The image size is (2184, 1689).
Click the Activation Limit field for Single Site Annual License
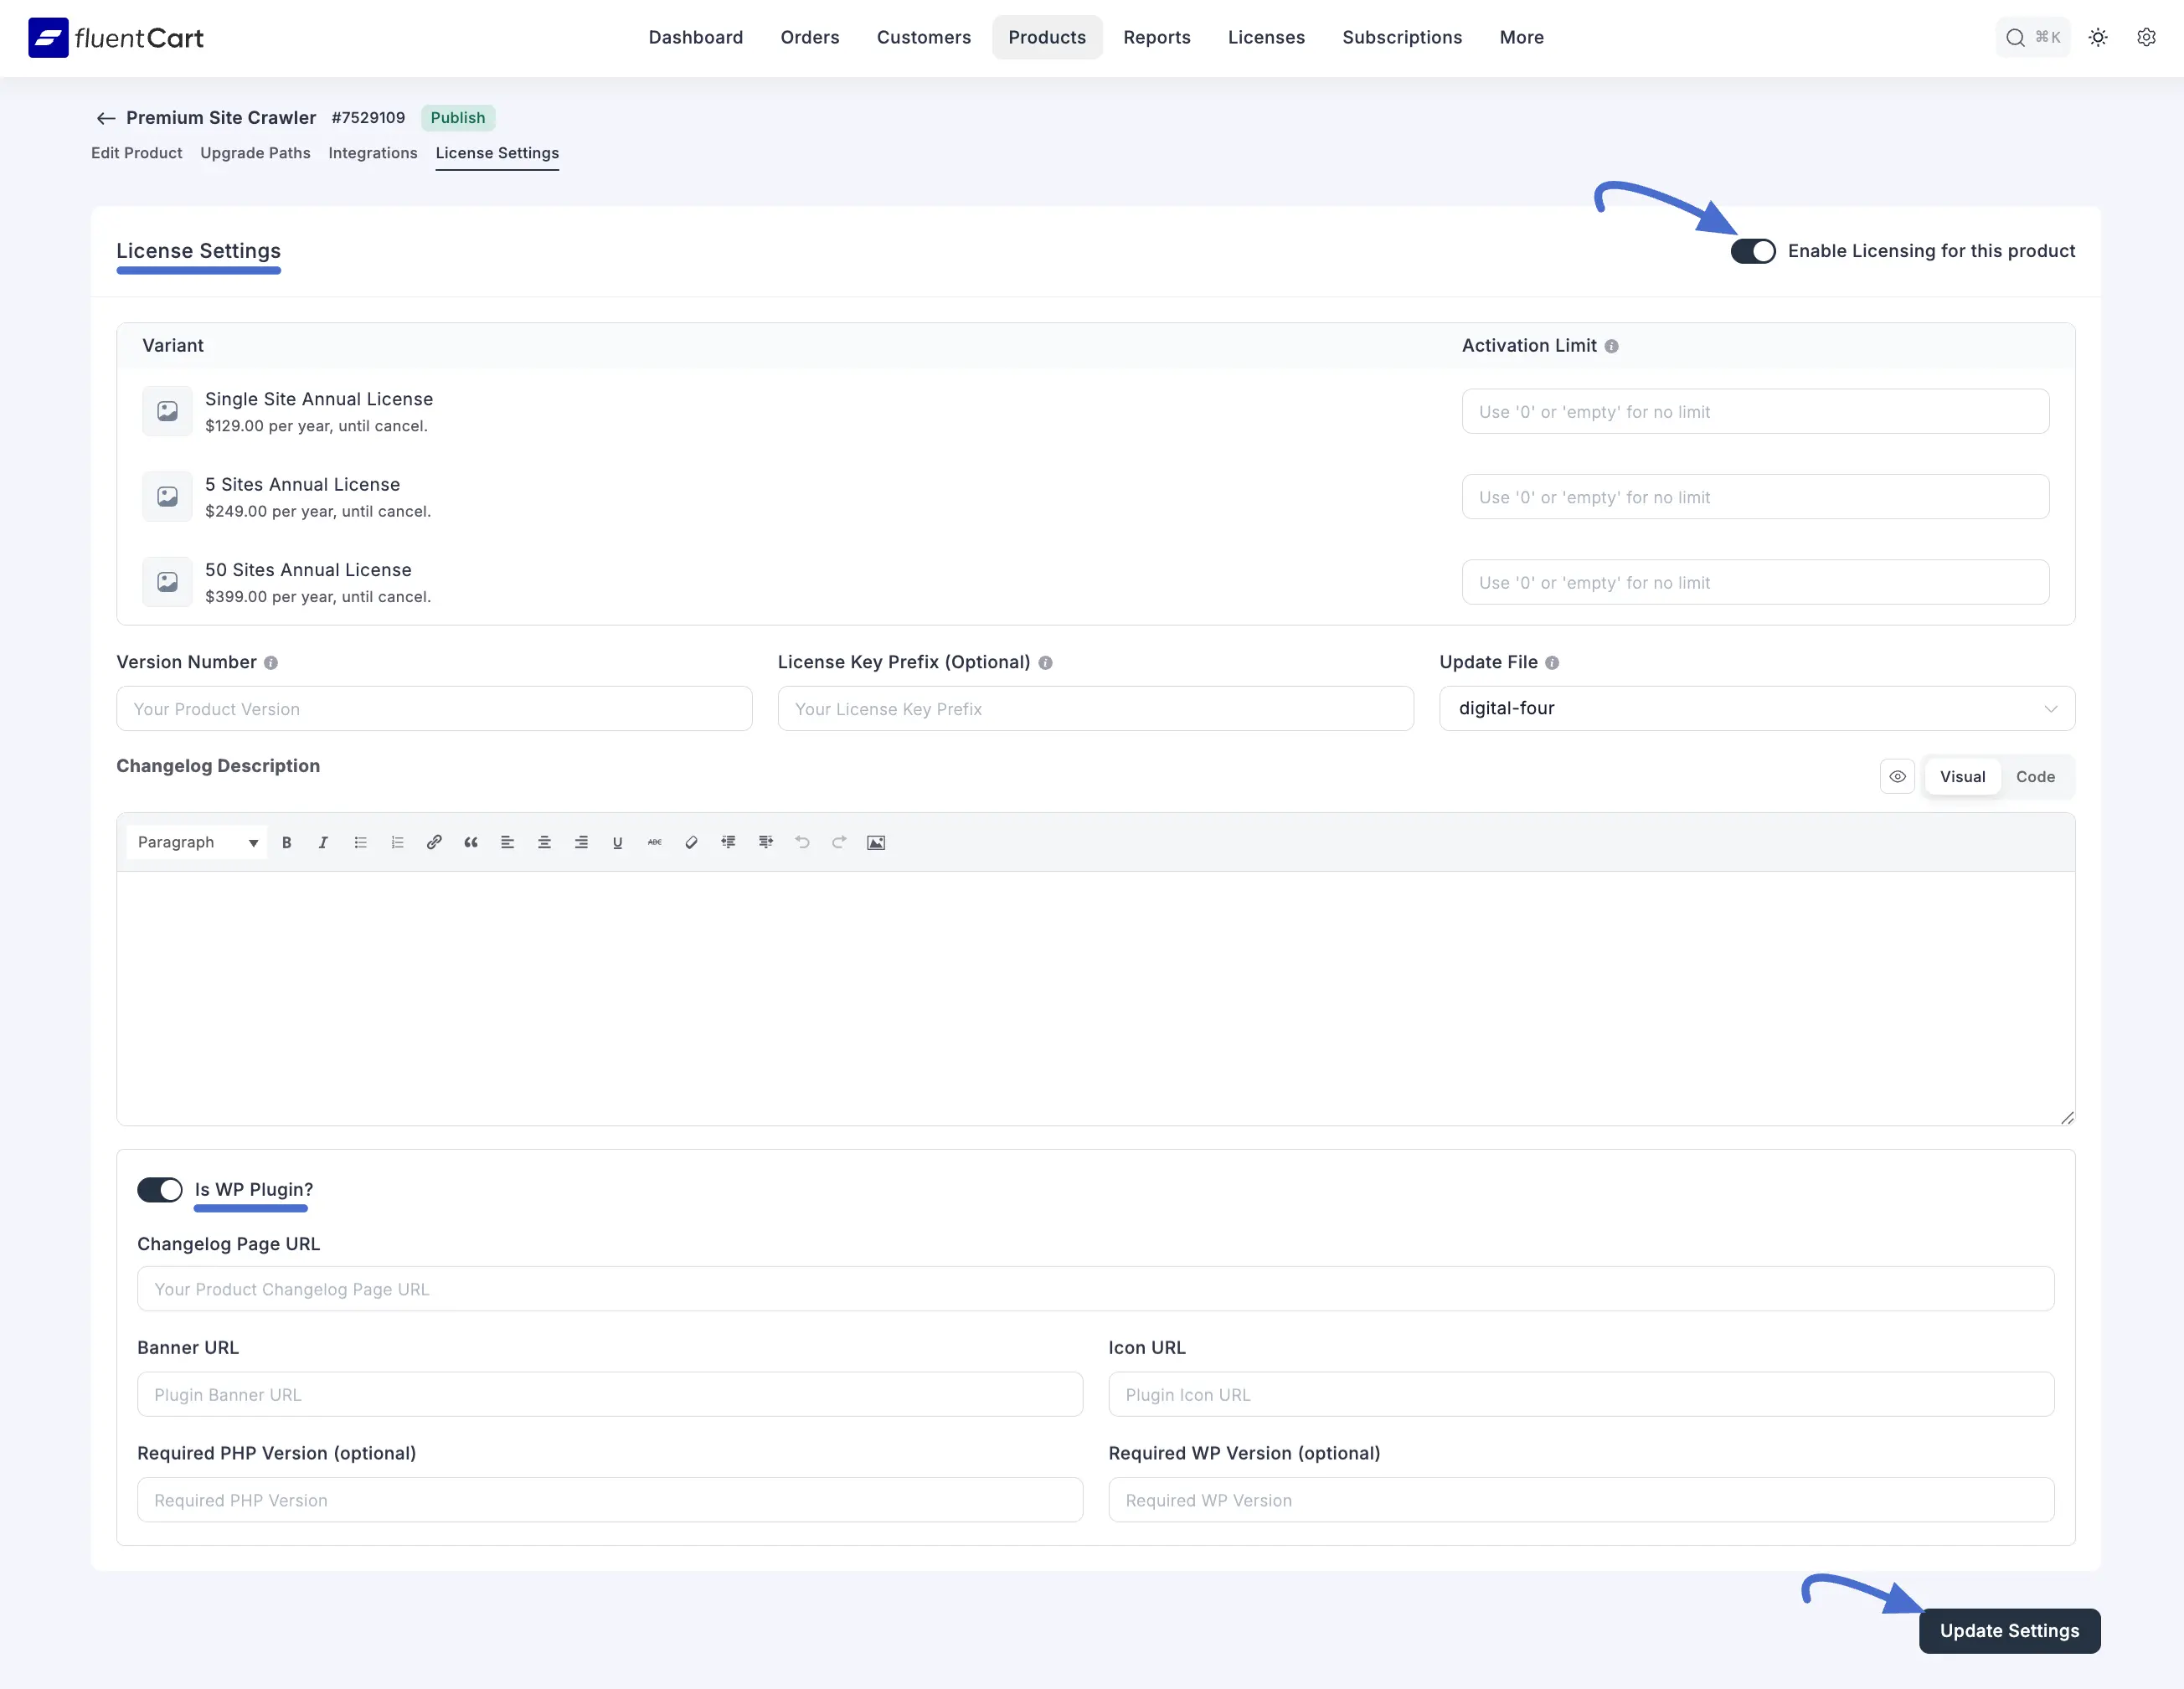[1754, 411]
